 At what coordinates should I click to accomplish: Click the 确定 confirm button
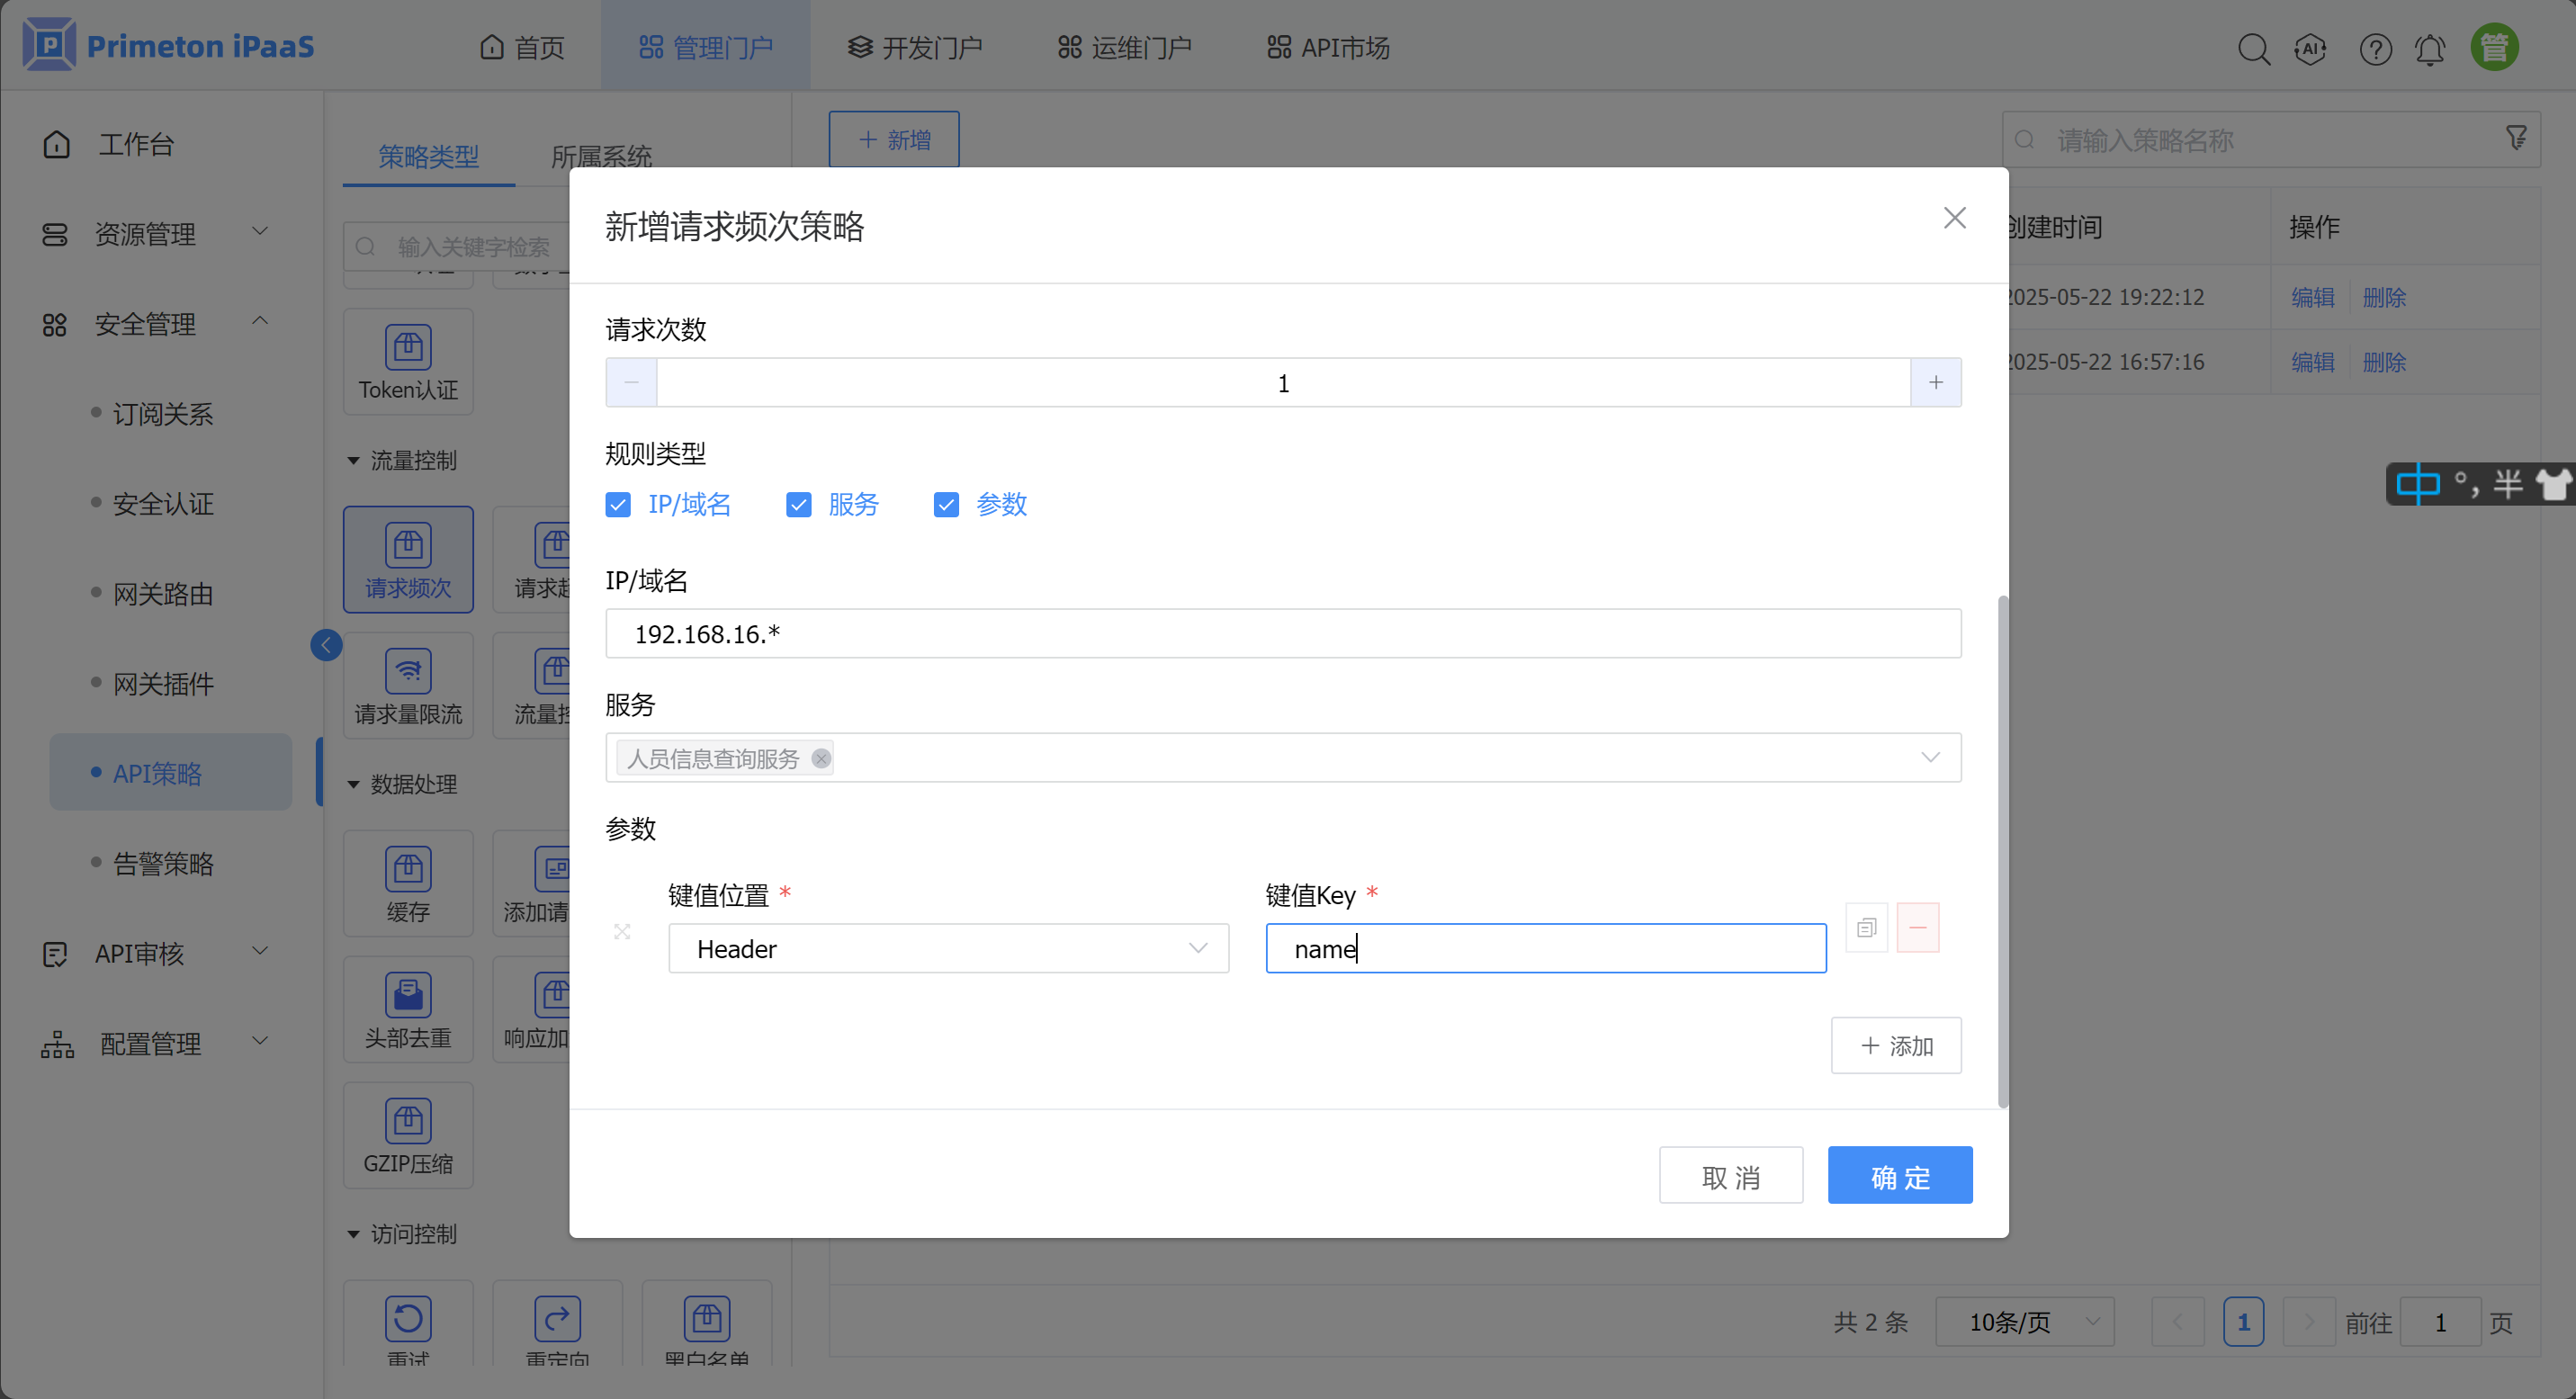(1899, 1176)
